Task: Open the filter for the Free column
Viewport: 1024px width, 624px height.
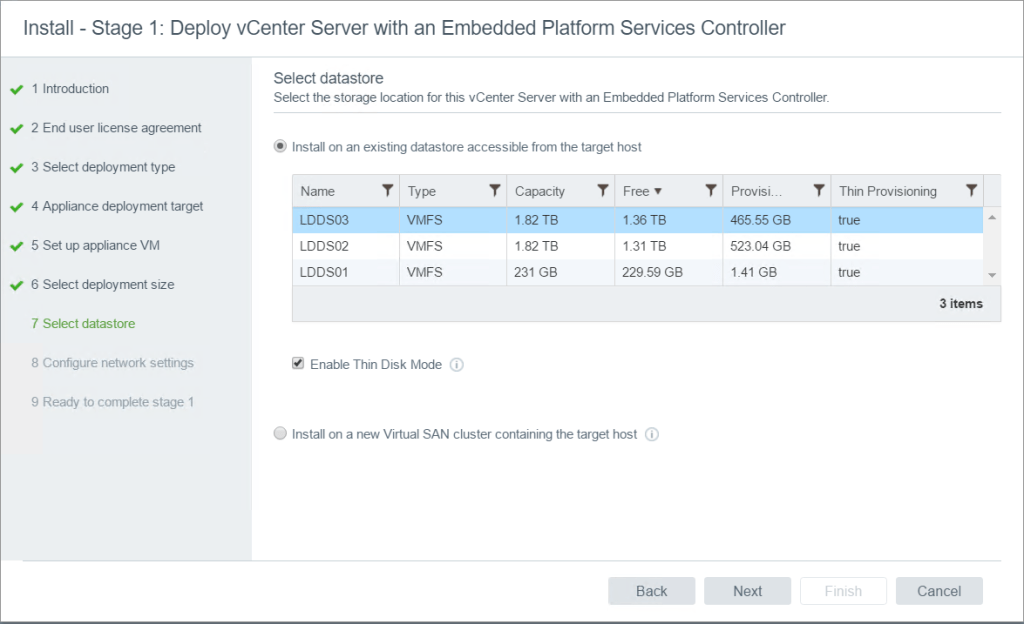Action: pos(711,190)
